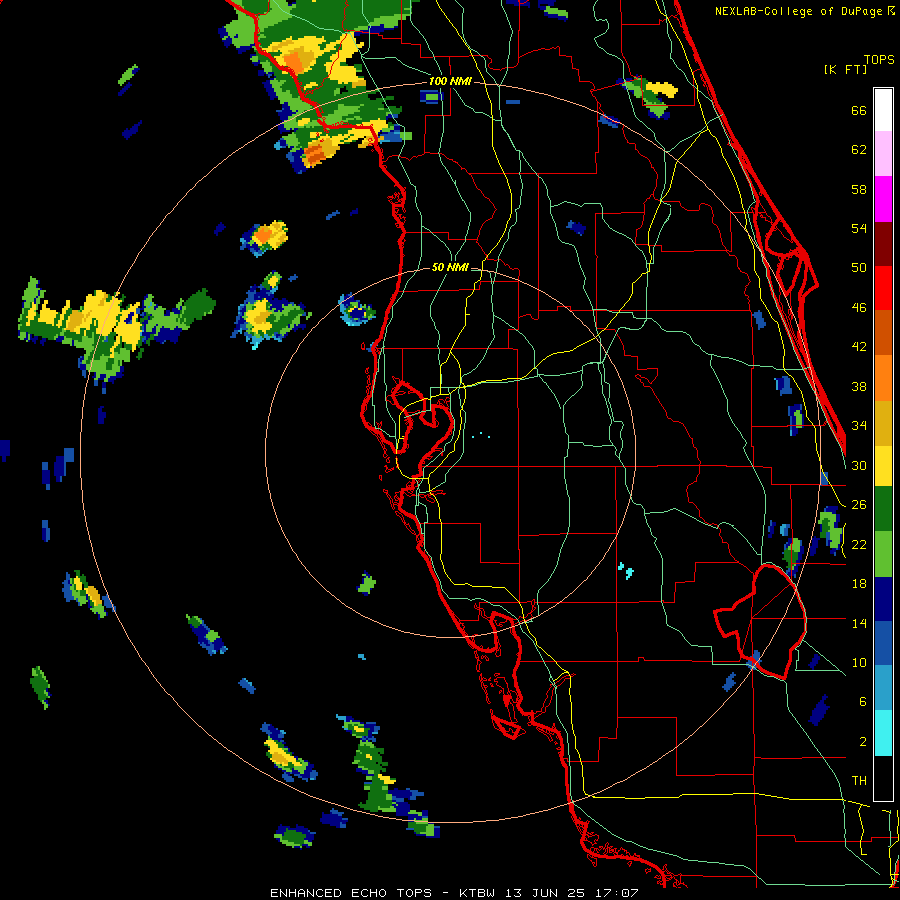
Task: Click the '22' legend label
Action: click(859, 544)
